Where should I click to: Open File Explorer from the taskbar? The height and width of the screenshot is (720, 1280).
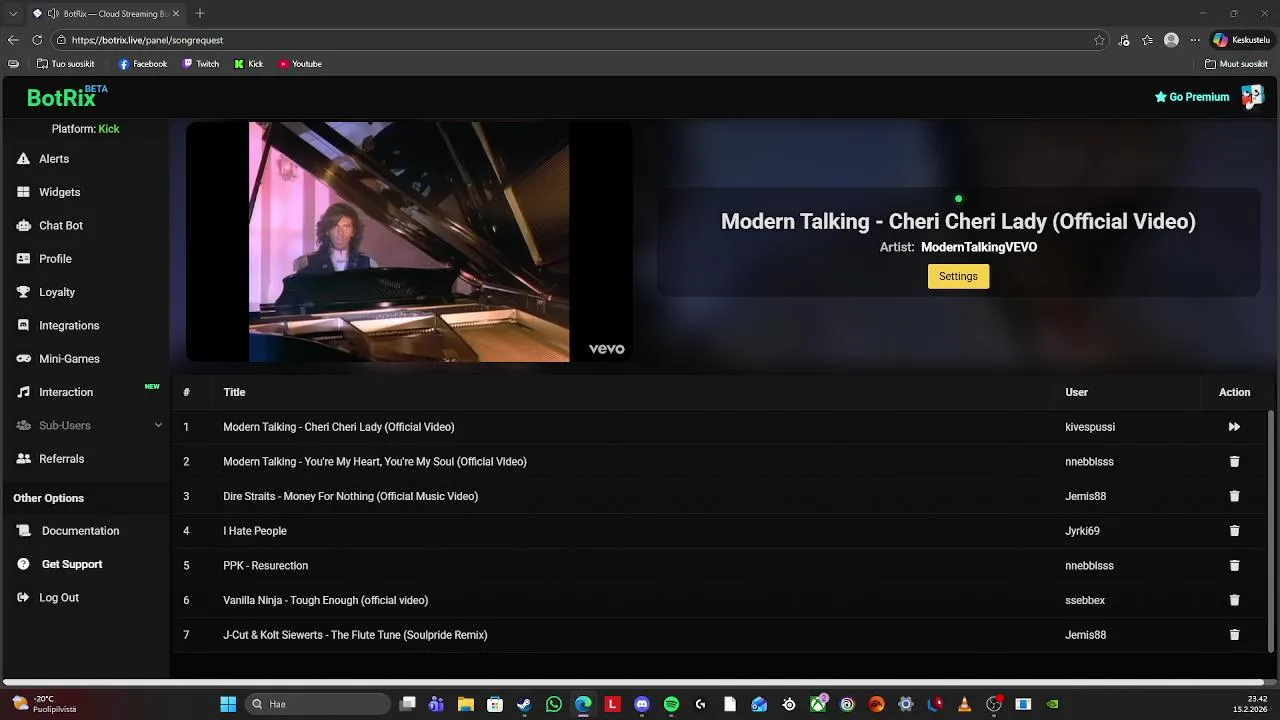tap(466, 704)
